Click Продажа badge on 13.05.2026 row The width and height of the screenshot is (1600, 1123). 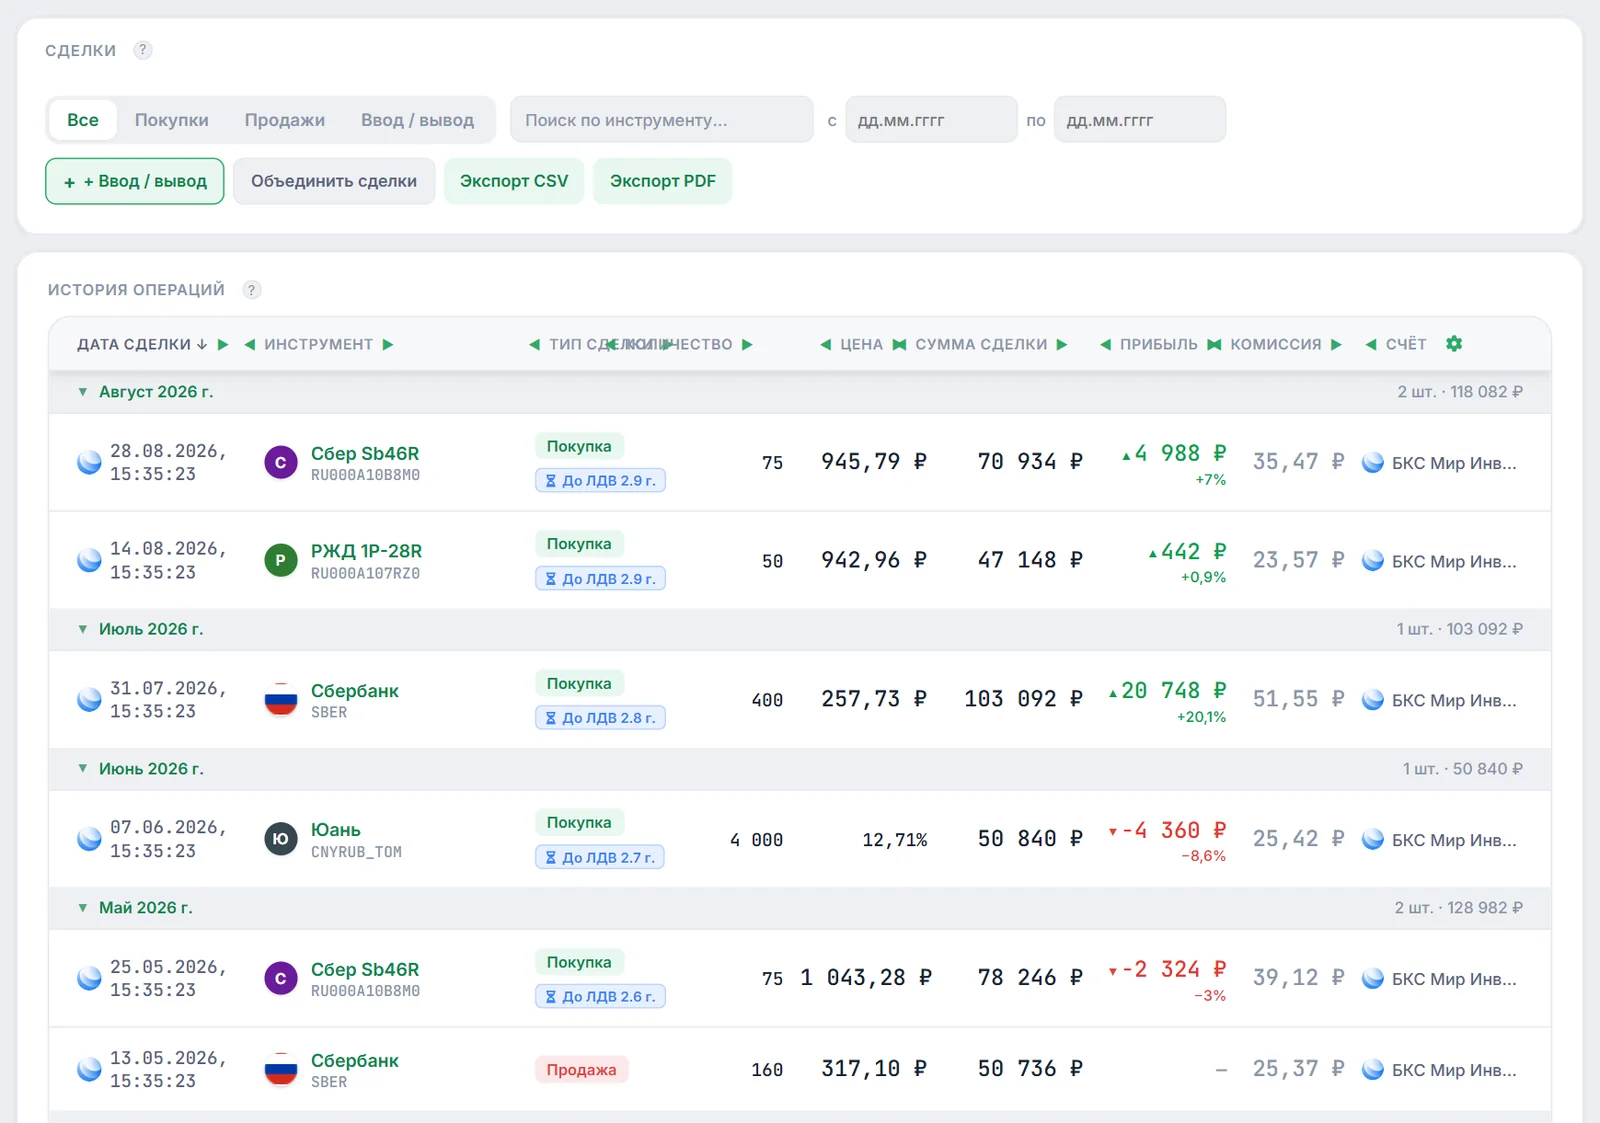pos(581,1070)
